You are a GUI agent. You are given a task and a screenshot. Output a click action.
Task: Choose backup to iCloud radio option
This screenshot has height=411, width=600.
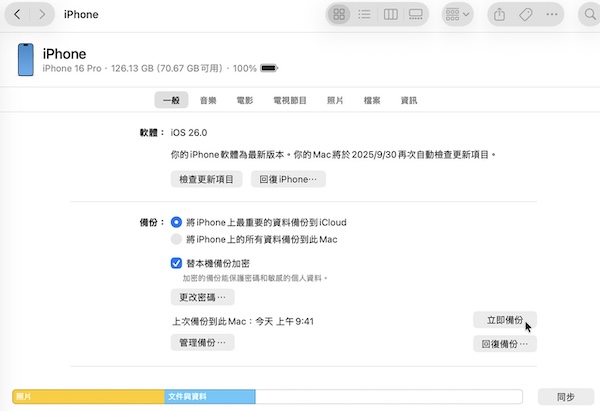pos(176,222)
